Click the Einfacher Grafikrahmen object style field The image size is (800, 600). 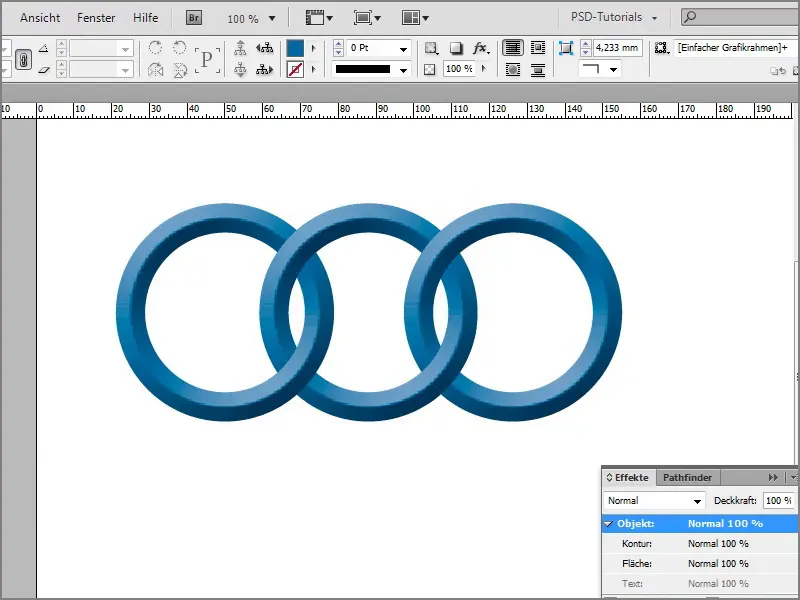[x=735, y=48]
